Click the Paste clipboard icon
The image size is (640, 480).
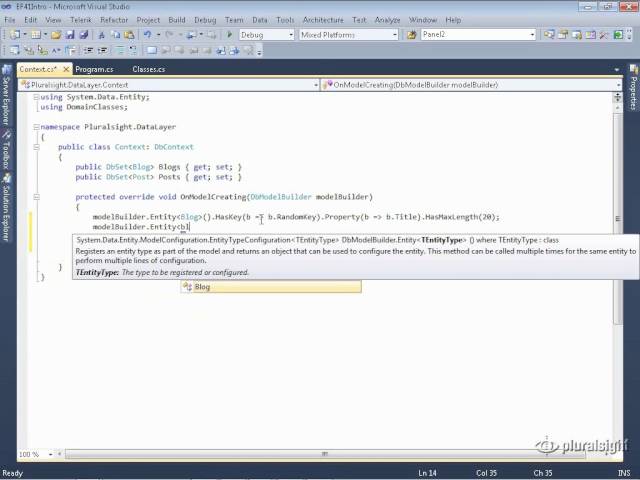pyautogui.click(x=129, y=35)
